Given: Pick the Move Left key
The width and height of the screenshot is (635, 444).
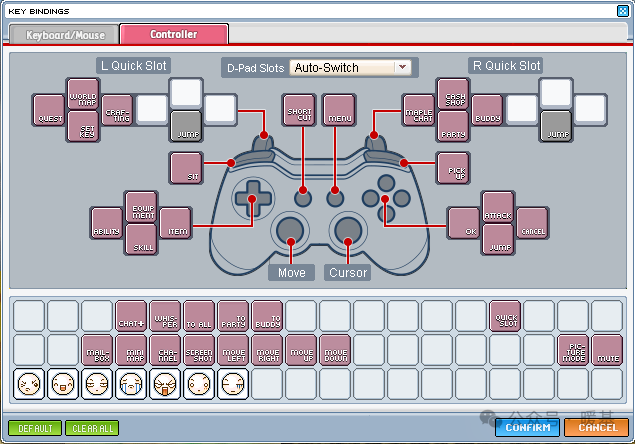Looking at the screenshot, I should (x=233, y=350).
